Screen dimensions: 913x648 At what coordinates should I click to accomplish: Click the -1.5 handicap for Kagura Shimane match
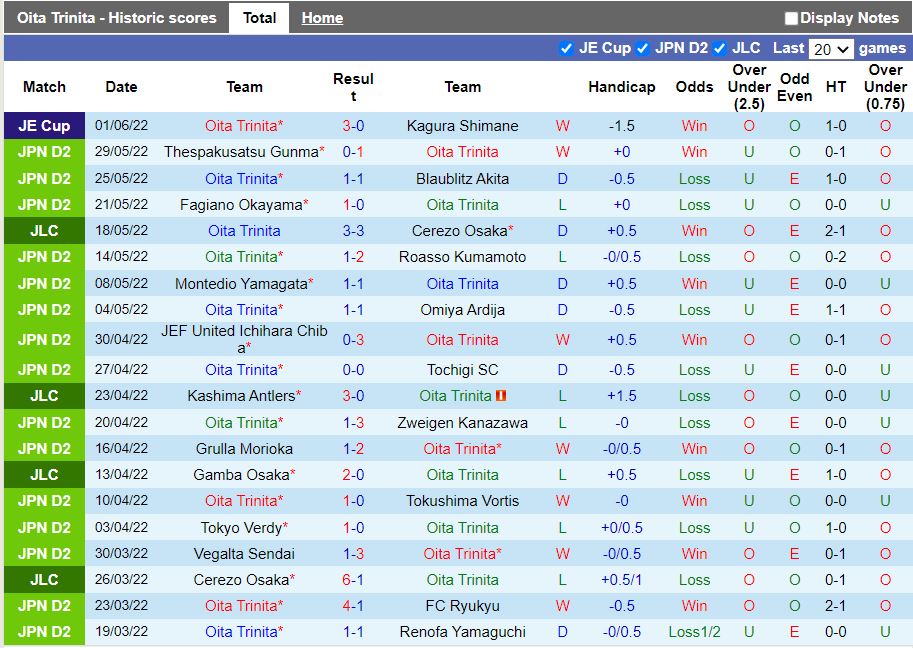[621, 126]
